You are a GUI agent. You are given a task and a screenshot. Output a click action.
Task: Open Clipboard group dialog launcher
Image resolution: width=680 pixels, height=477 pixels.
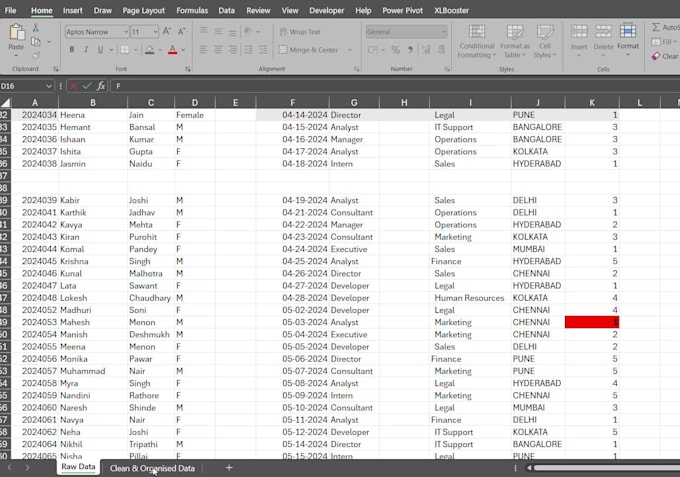click(x=56, y=69)
